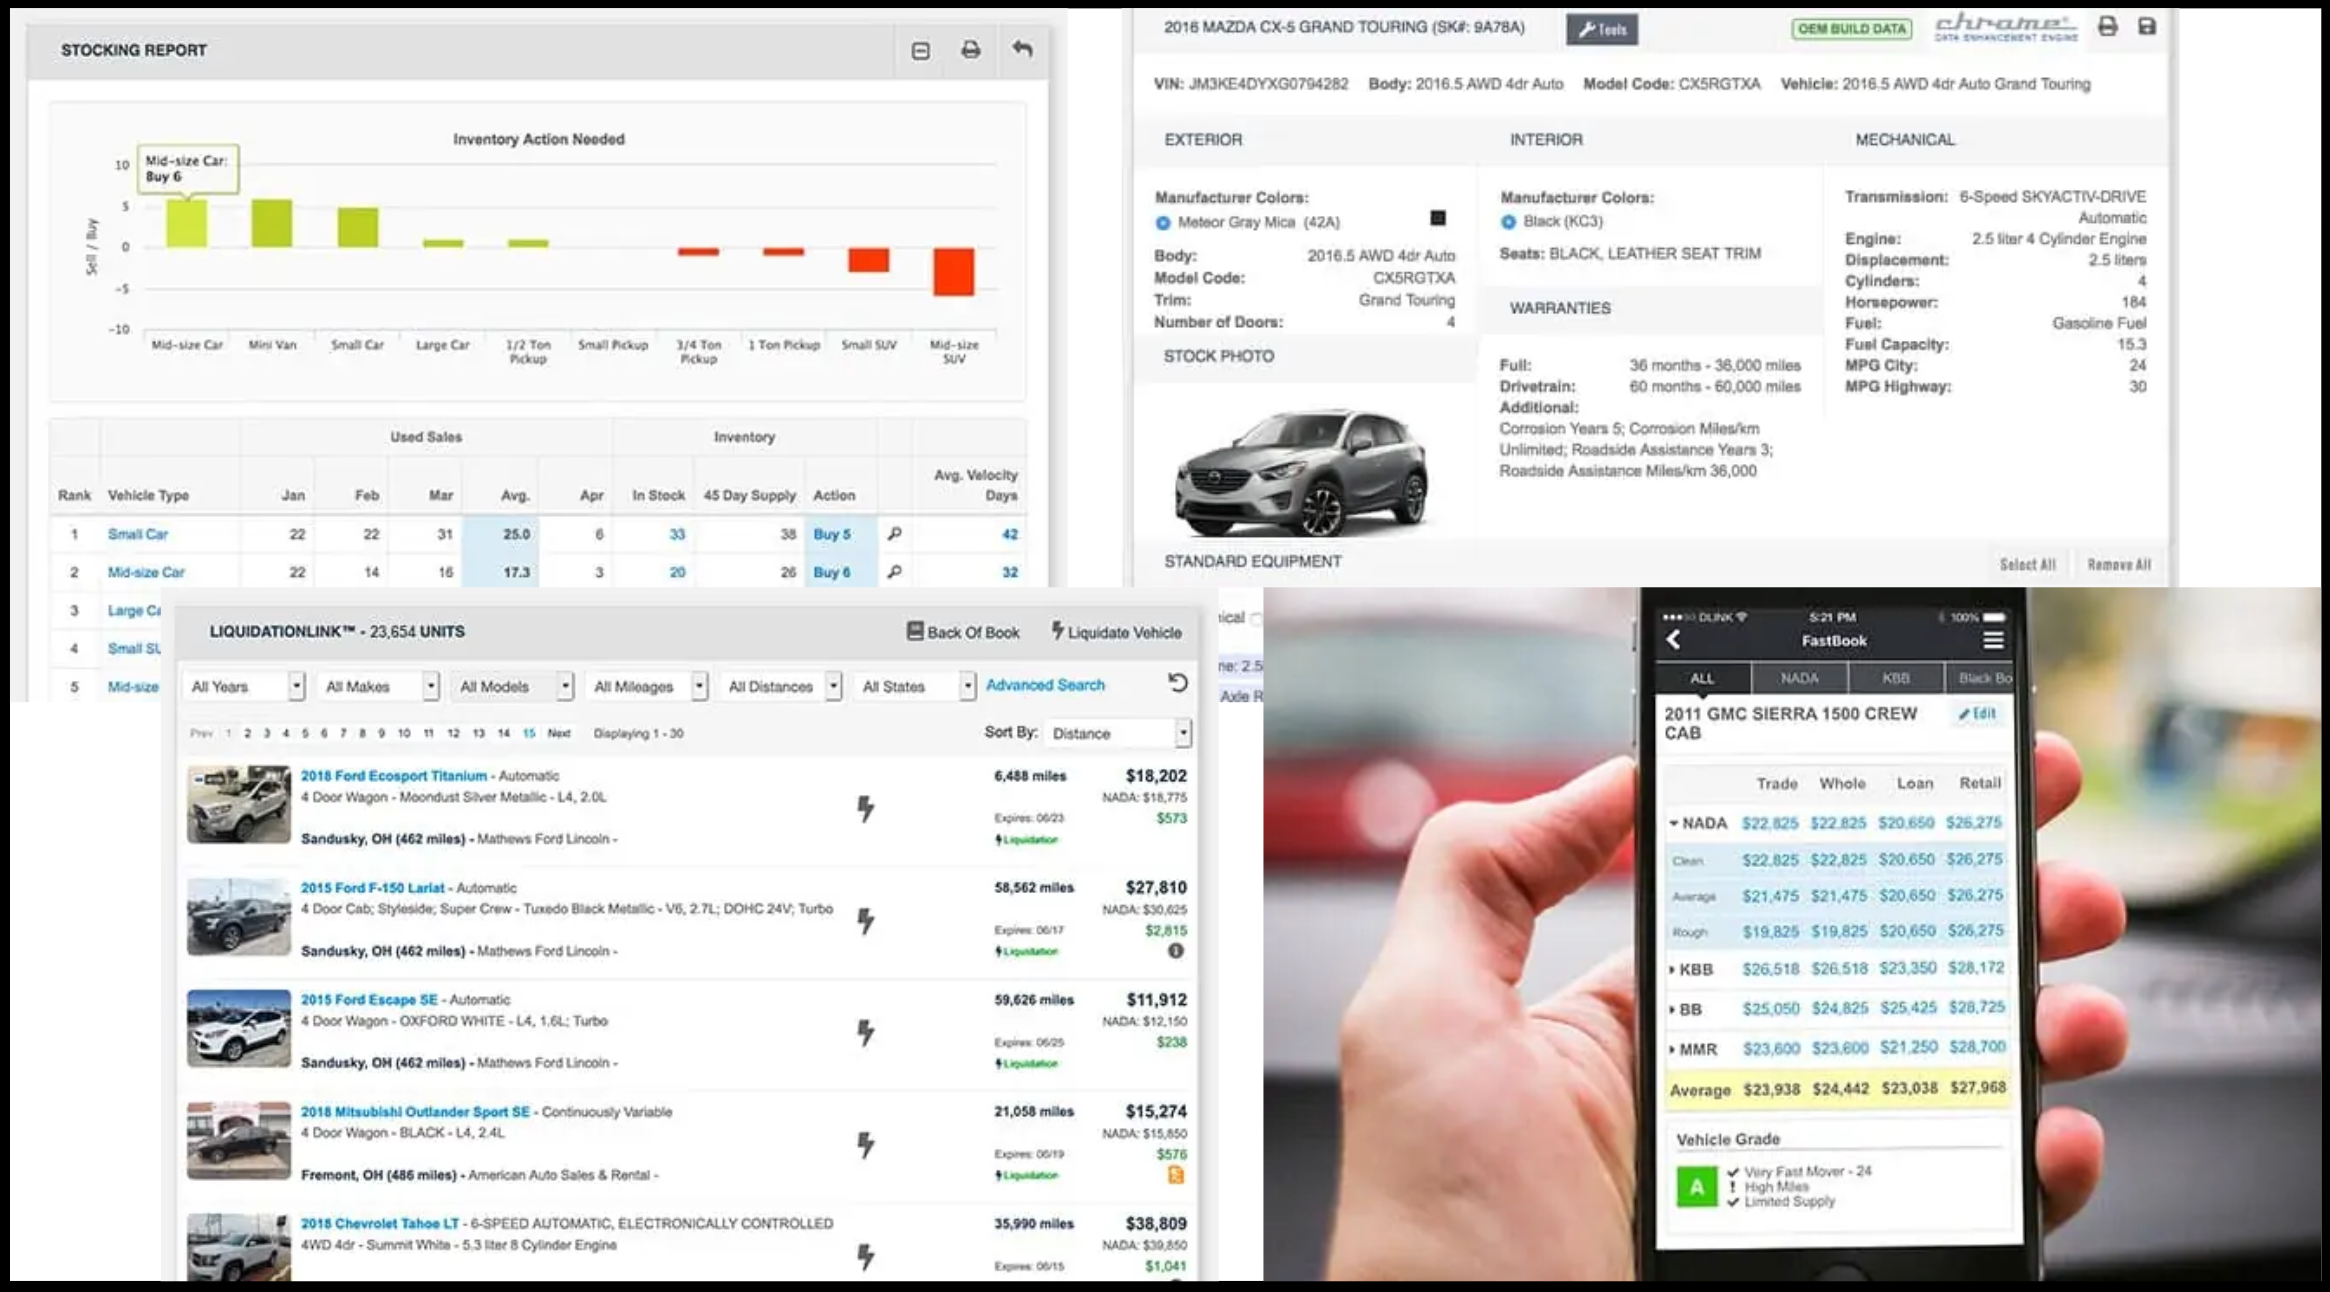Click the Buy 6 action for Mid-size Car
The height and width of the screenshot is (1292, 2330).
pos(832,572)
